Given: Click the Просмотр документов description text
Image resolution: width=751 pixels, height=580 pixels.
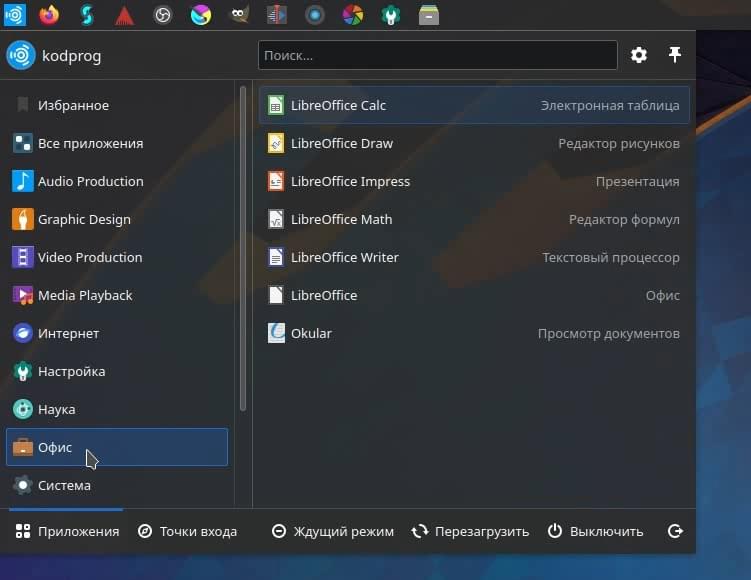Looking at the screenshot, I should (609, 333).
